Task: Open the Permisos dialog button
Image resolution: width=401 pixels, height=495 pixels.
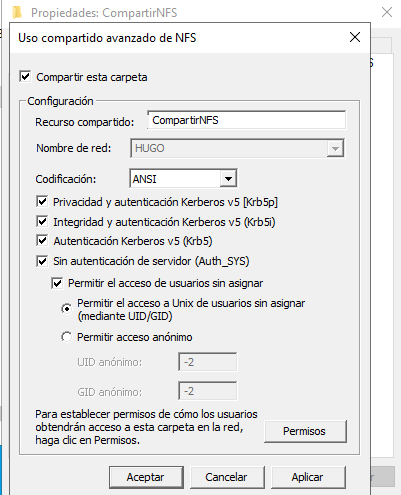Action: pyautogui.click(x=305, y=431)
